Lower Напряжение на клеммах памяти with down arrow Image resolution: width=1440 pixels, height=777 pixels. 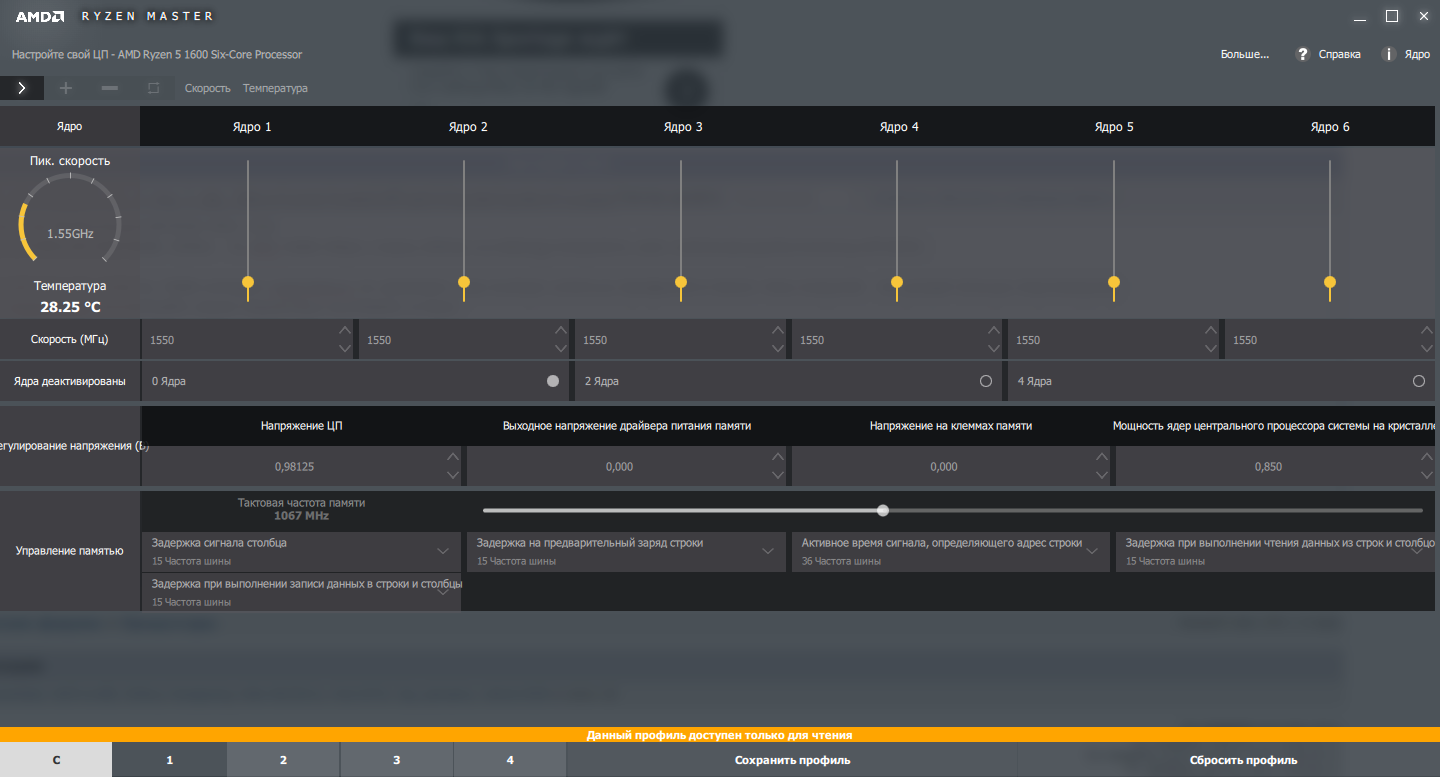[x=1102, y=476]
